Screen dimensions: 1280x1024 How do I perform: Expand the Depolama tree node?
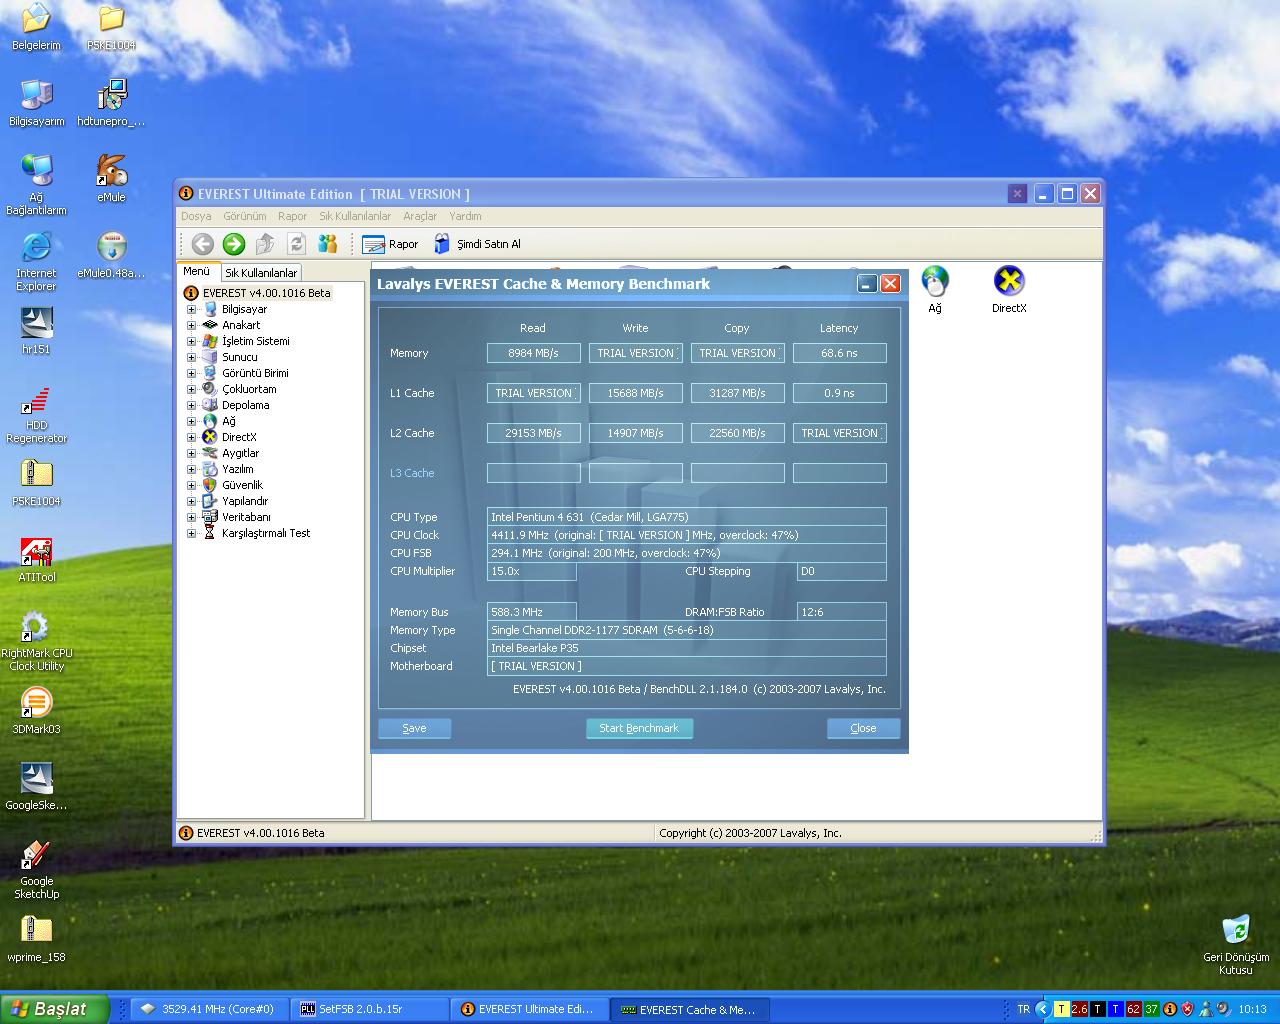(192, 405)
